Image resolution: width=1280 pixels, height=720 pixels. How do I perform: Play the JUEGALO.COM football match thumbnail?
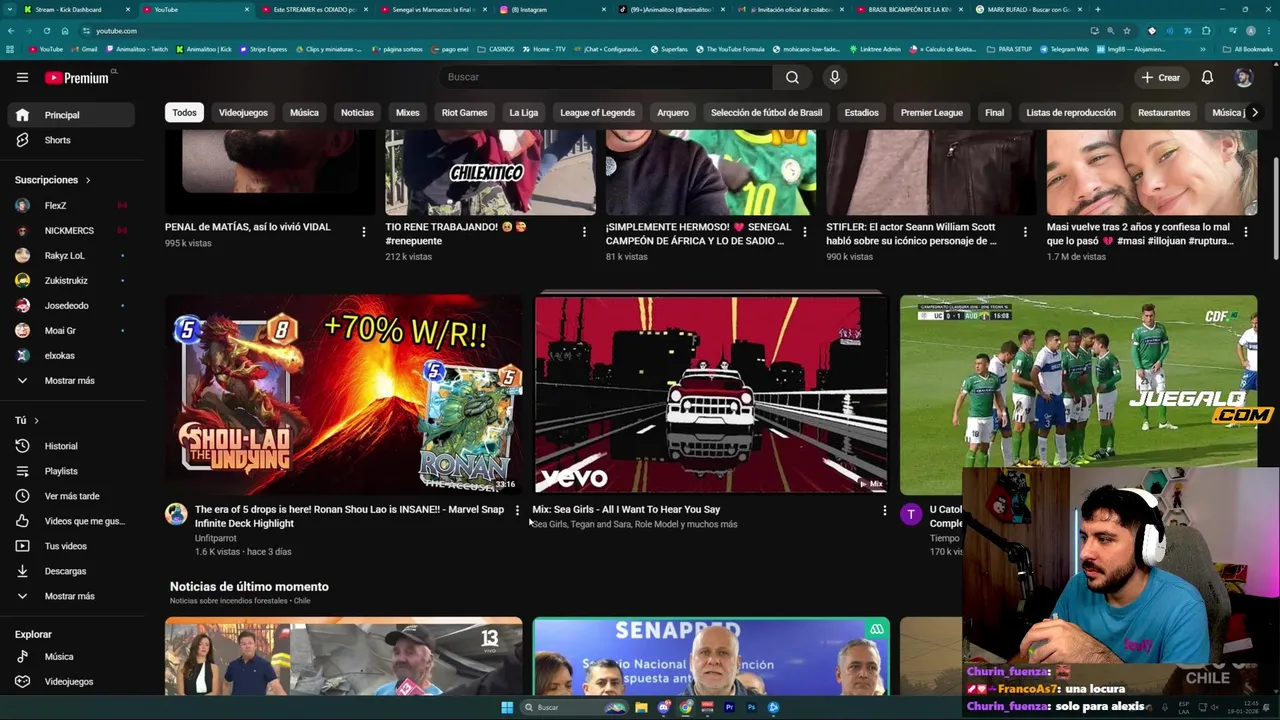[x=1078, y=394]
